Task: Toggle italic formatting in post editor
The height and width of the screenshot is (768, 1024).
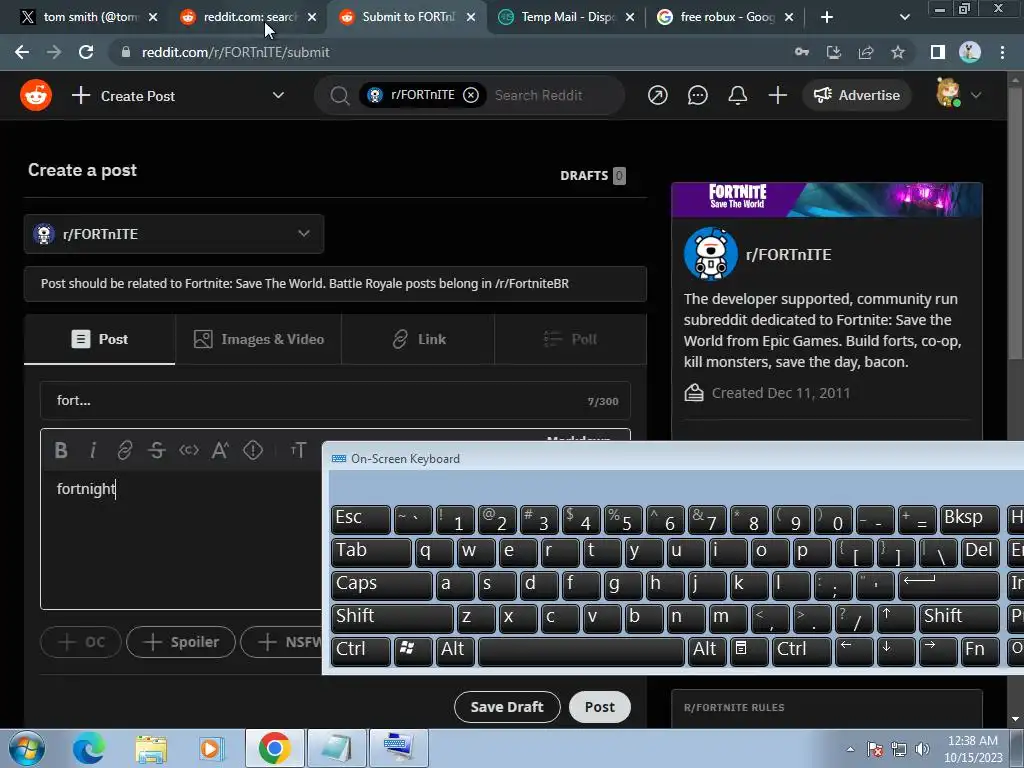Action: click(x=93, y=450)
